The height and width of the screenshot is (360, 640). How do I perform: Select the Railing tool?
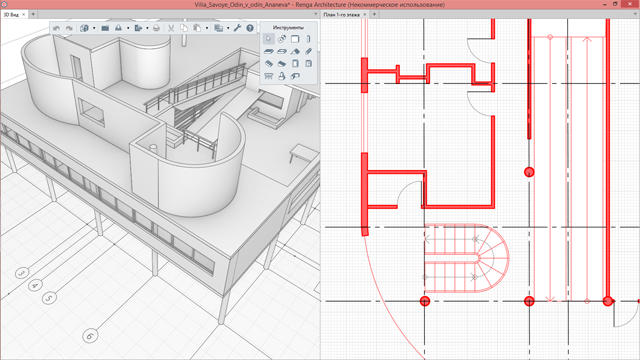269,76
